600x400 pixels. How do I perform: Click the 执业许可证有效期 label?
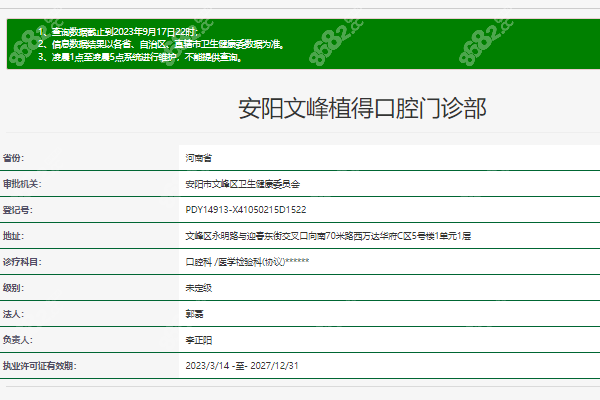[x=39, y=366]
